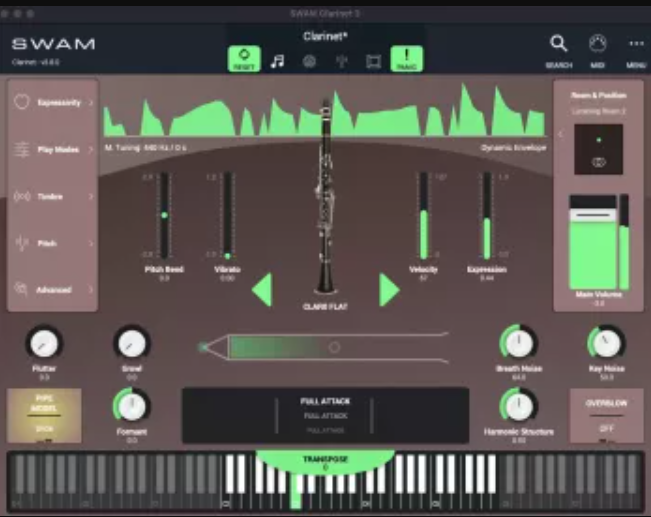651x517 pixels.
Task: Click the square frame icon beside PANIC
Action: coord(374,61)
